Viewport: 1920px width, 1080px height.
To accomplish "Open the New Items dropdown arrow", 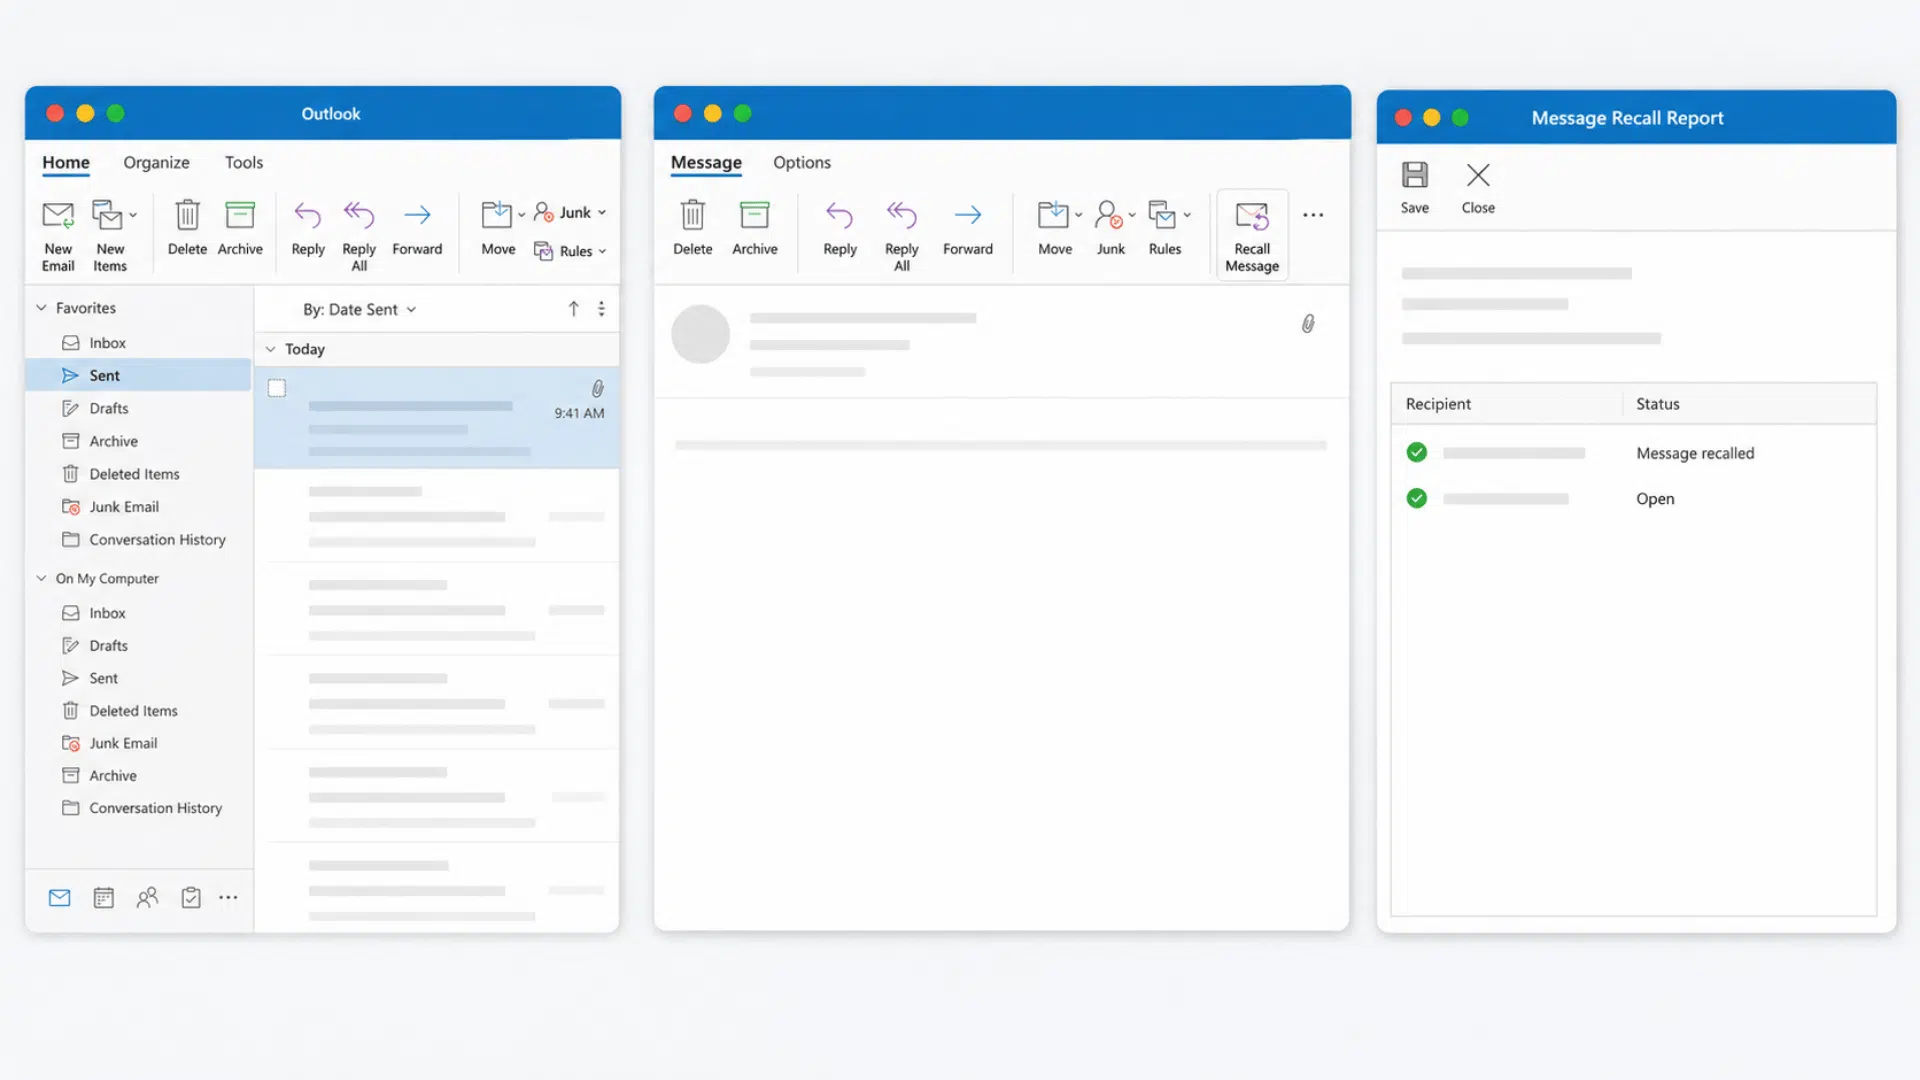I will 133,215.
